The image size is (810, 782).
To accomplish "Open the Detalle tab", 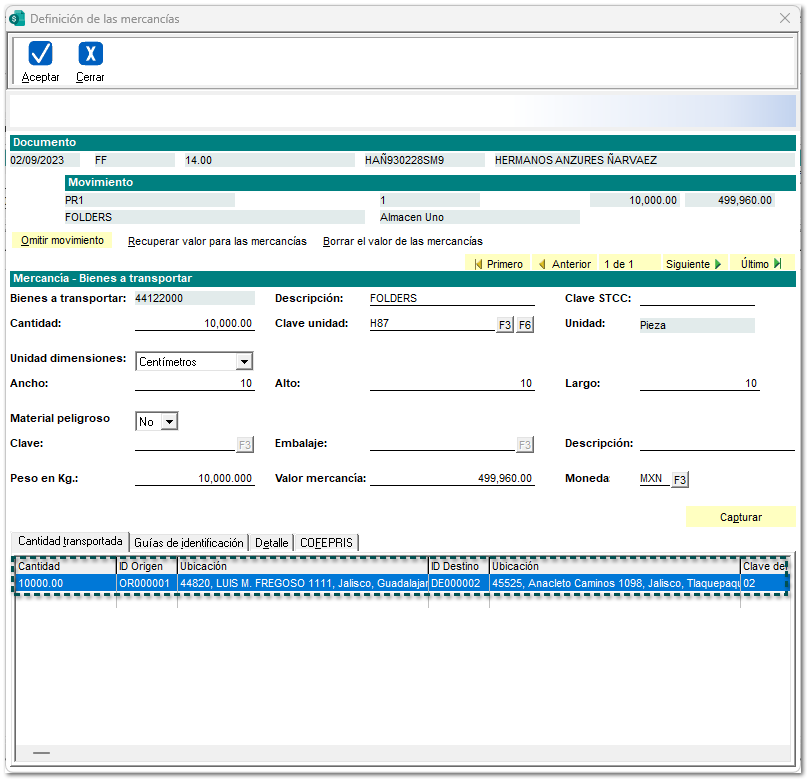I will pyautogui.click(x=271, y=543).
